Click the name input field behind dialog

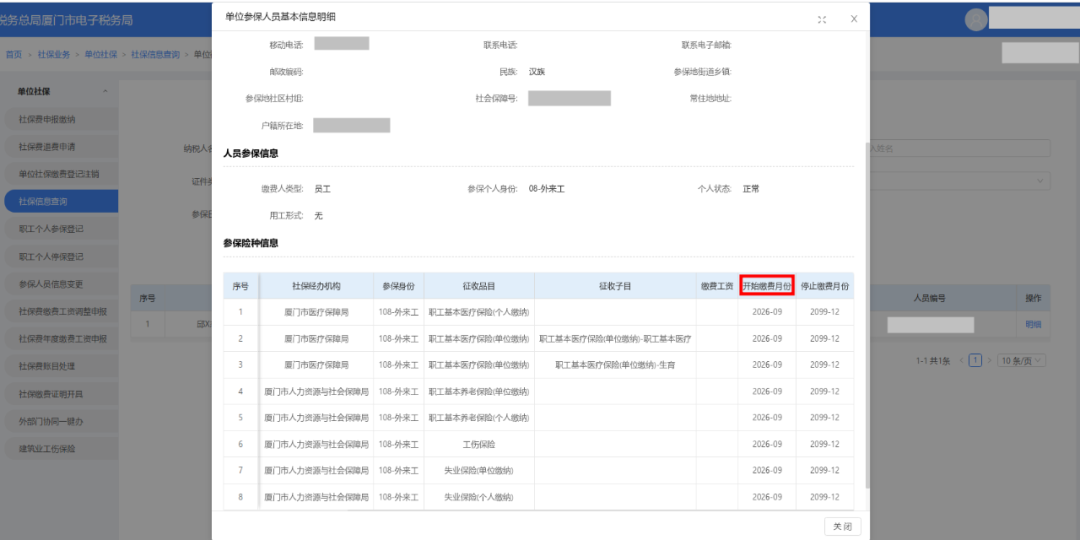[x=960, y=148]
